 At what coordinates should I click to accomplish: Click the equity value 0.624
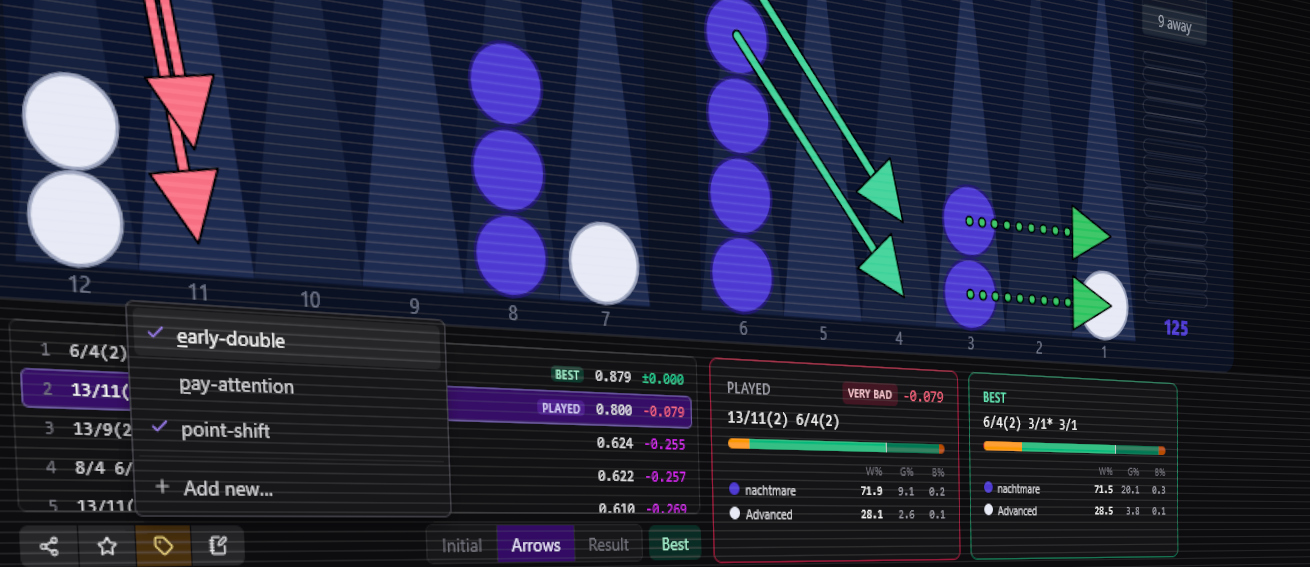[x=615, y=443]
